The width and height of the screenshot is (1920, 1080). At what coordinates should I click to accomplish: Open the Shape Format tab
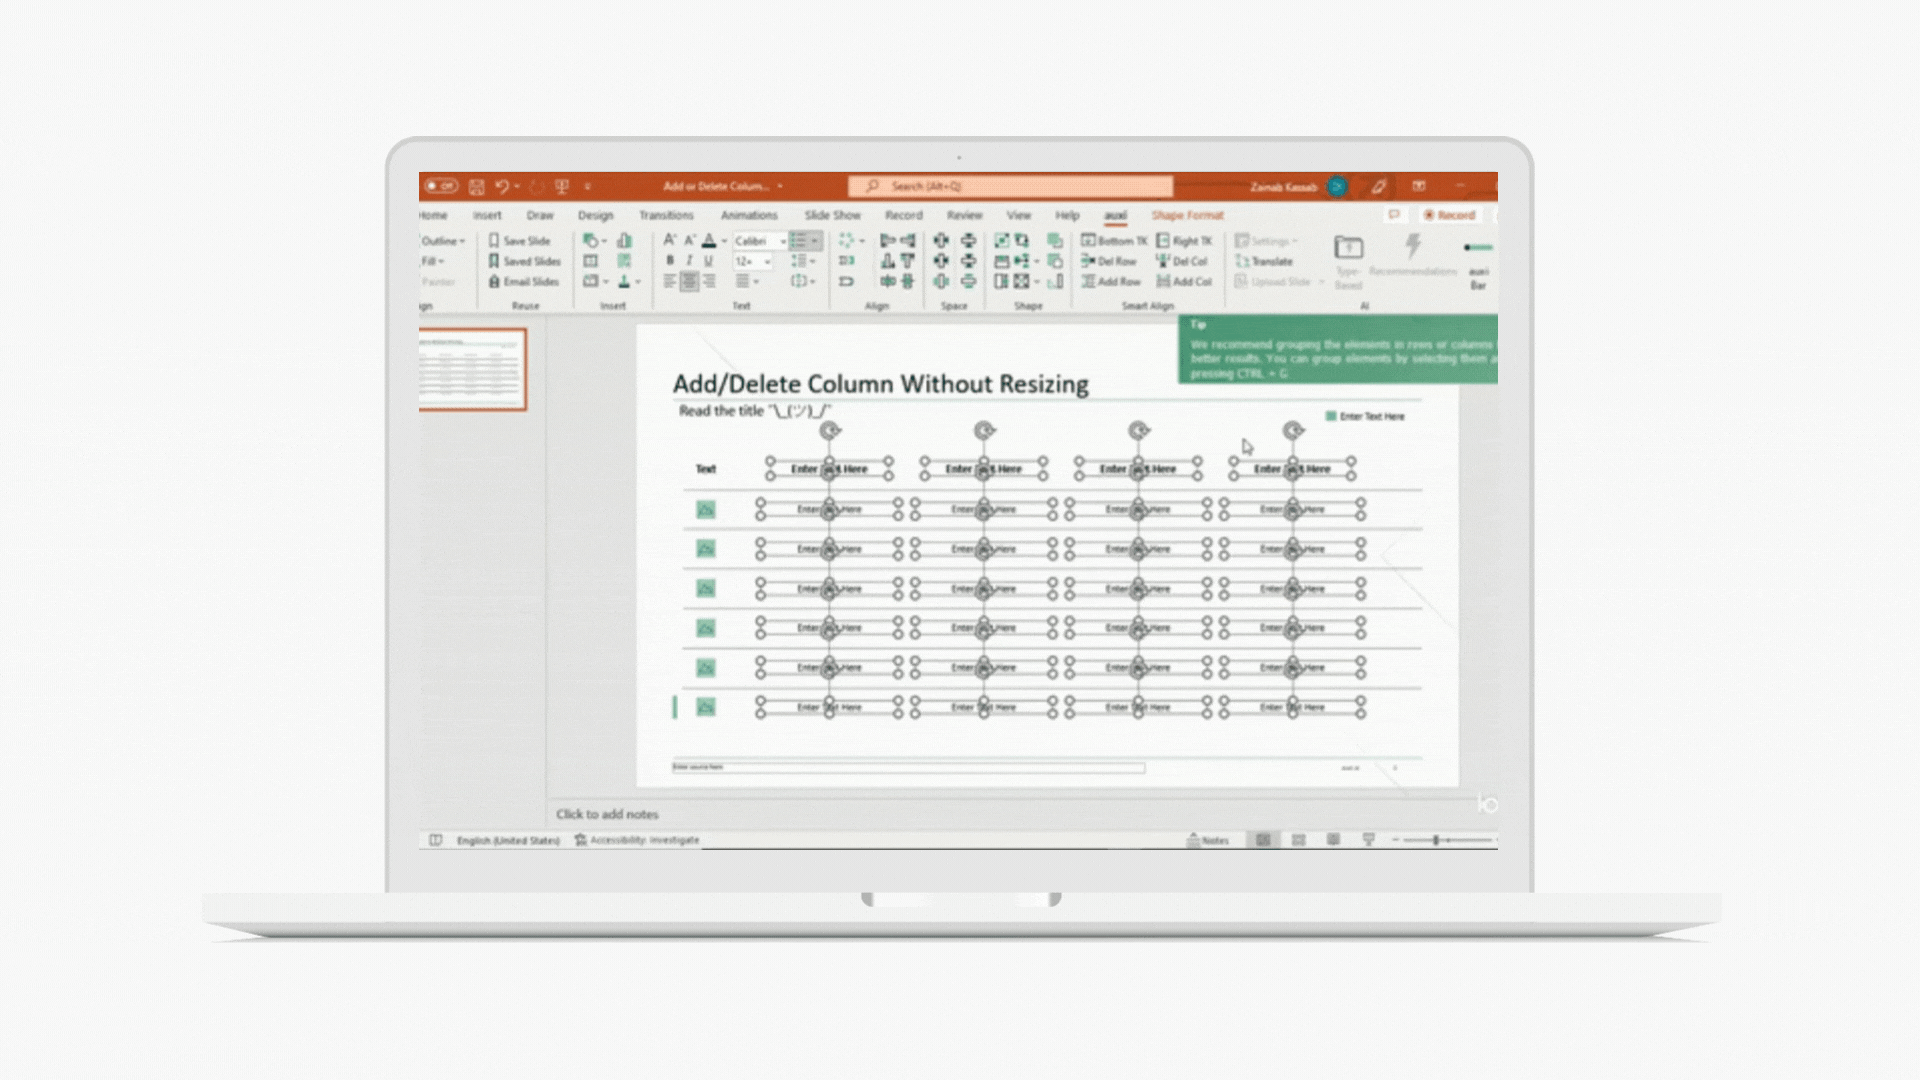[1187, 215]
